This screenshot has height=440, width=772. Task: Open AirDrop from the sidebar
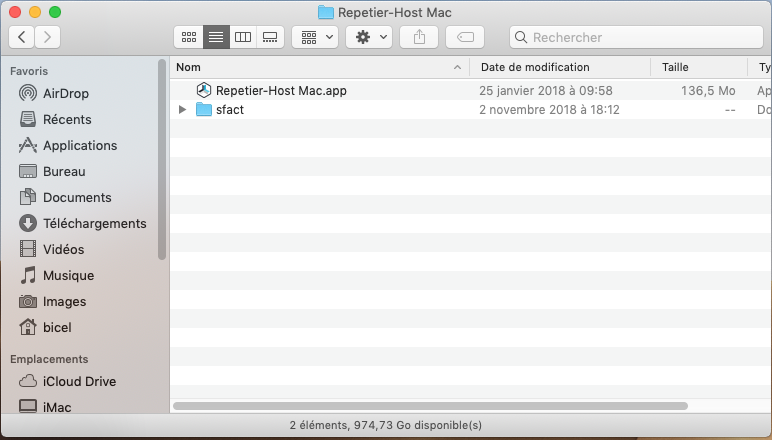pyautogui.click(x=66, y=94)
